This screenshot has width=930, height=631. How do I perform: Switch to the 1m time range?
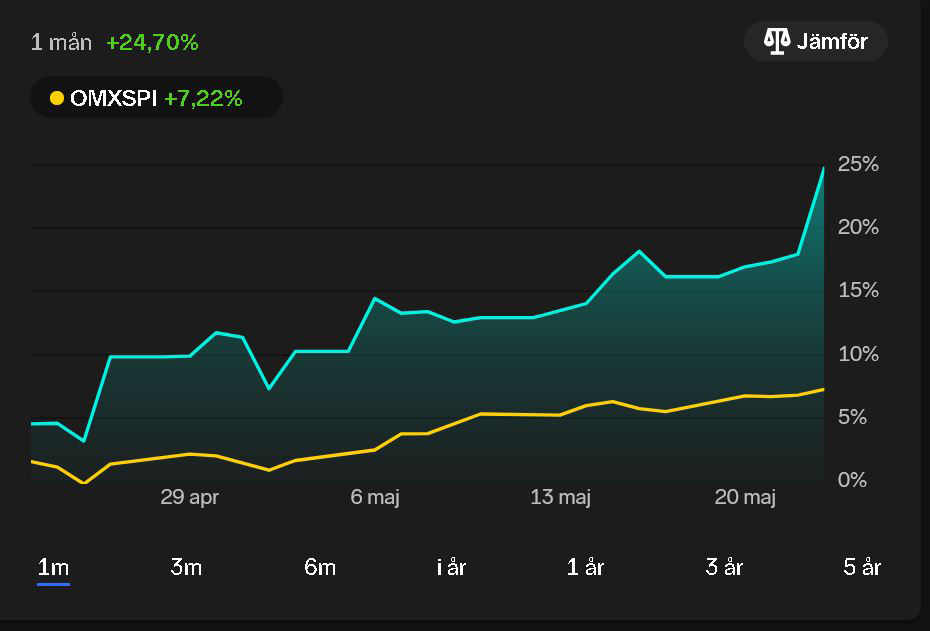click(x=53, y=567)
